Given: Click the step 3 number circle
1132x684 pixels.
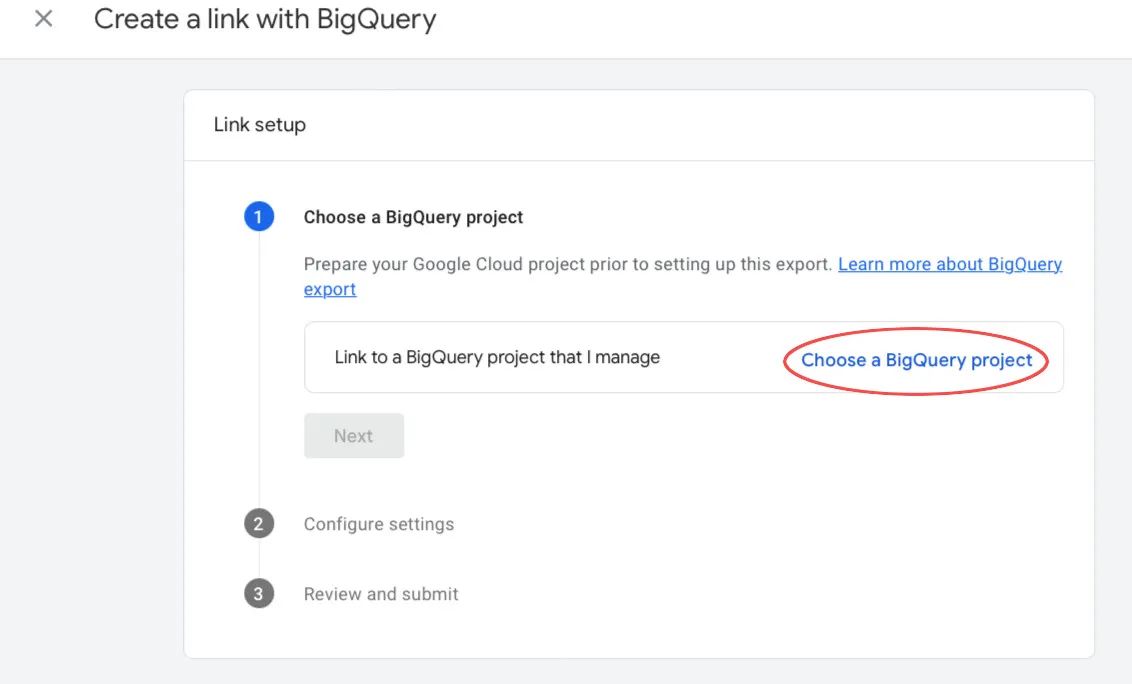Looking at the screenshot, I should (x=259, y=594).
